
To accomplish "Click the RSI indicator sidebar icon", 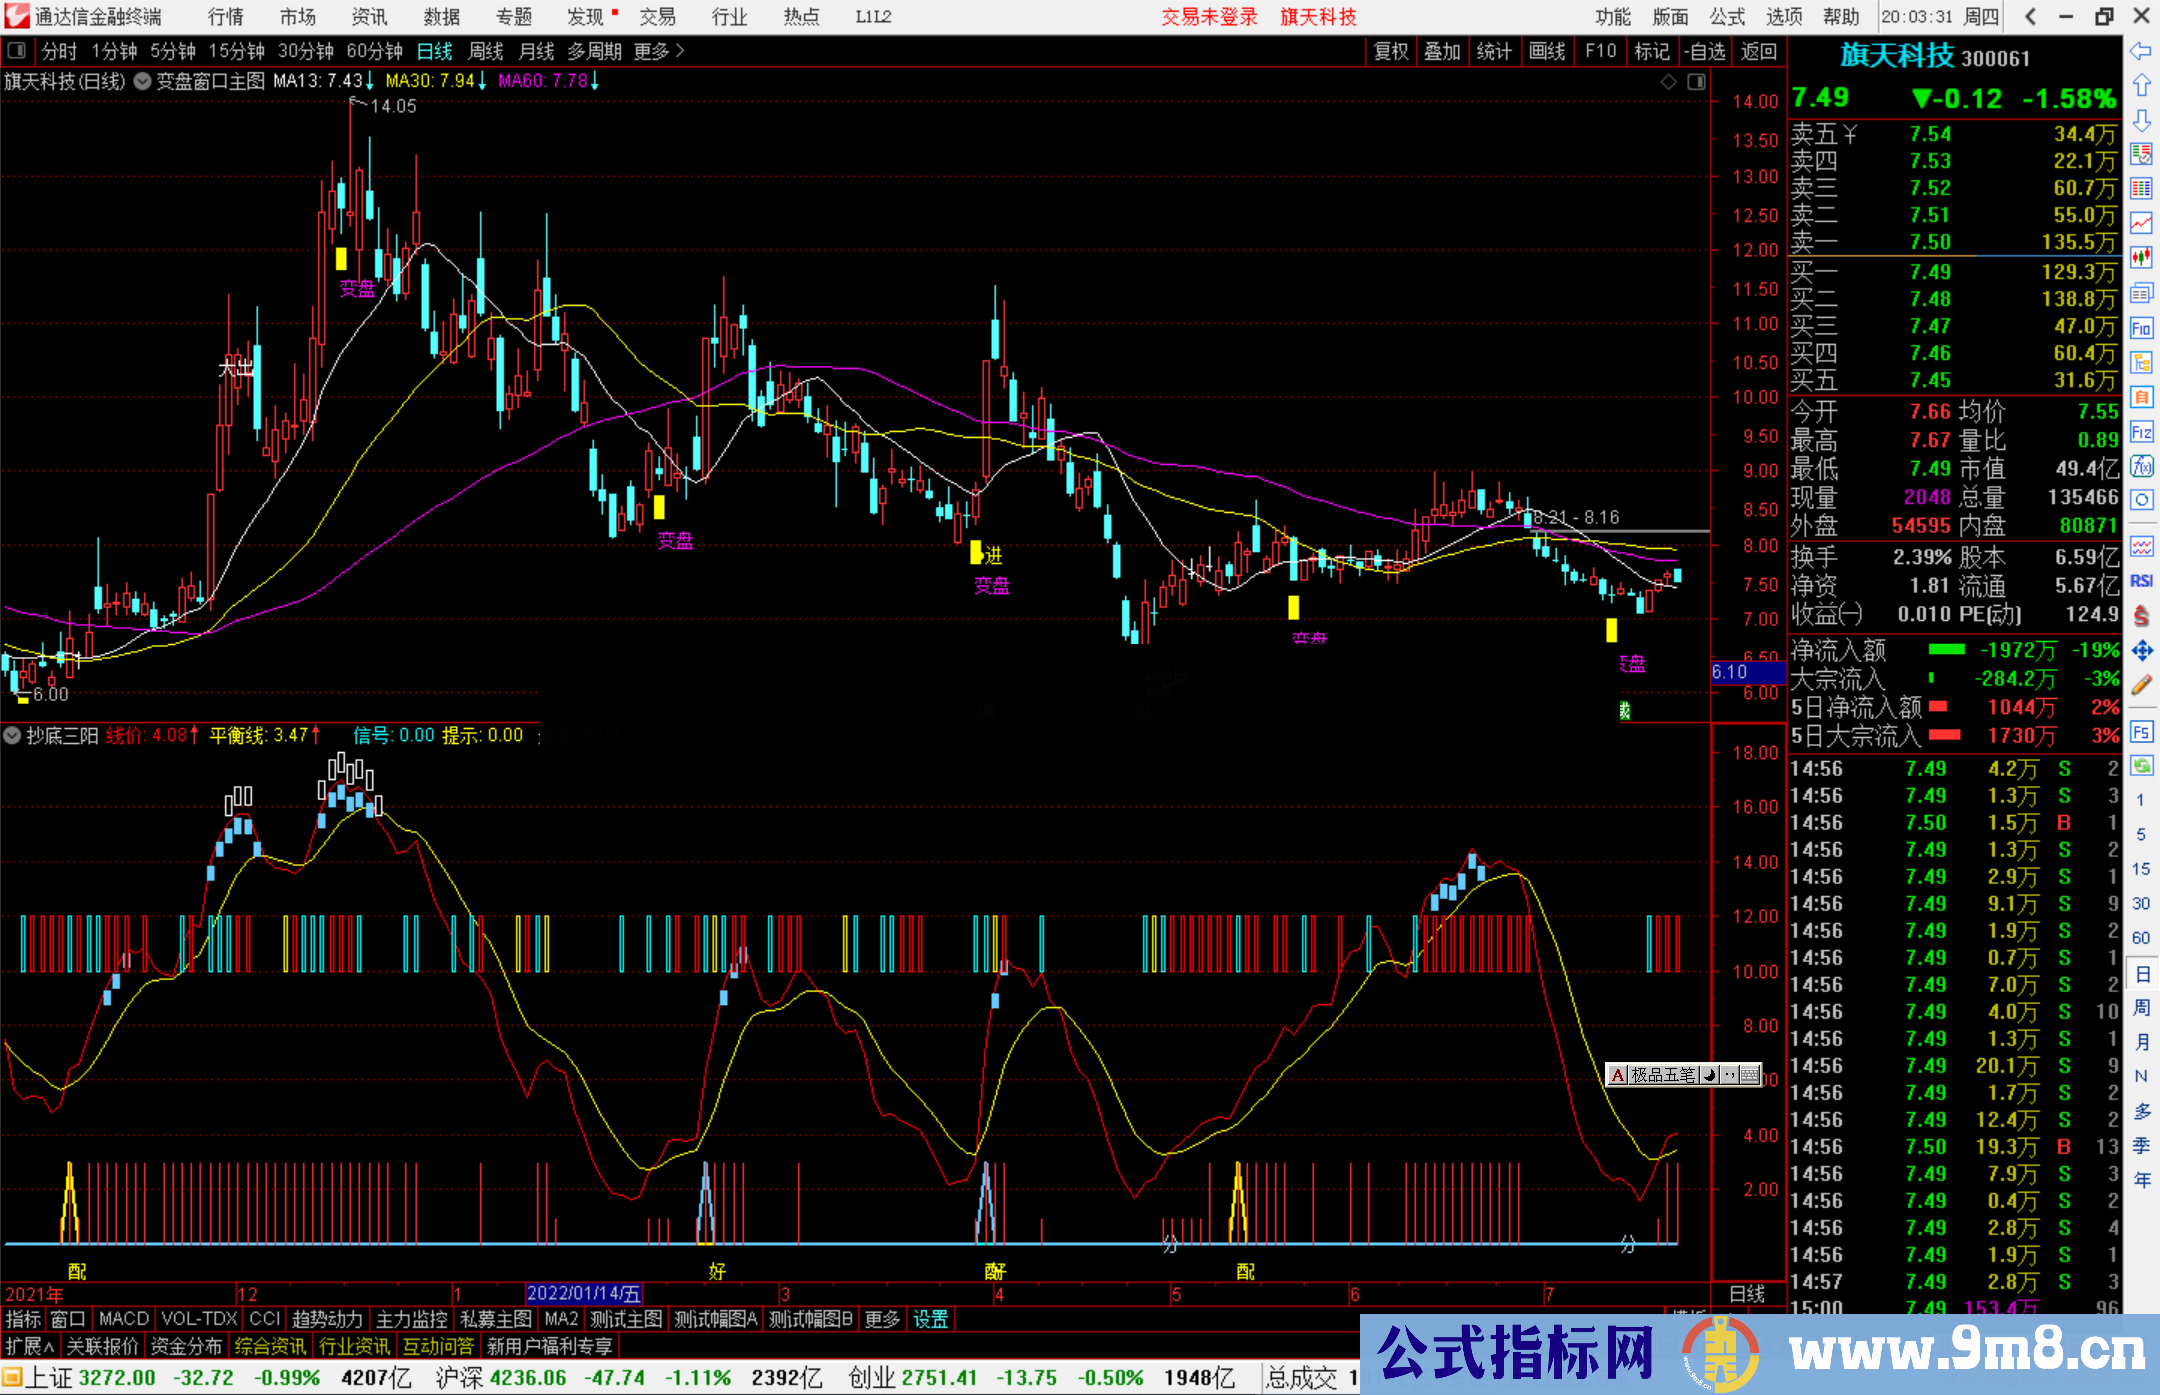I will tap(2141, 581).
